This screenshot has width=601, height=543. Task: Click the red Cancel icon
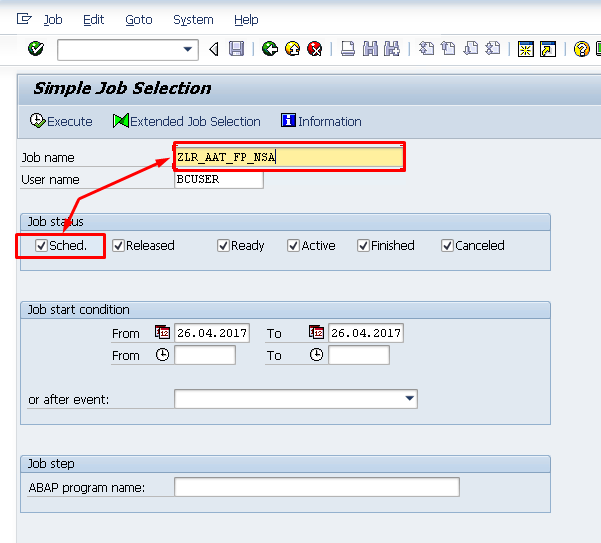click(315, 49)
